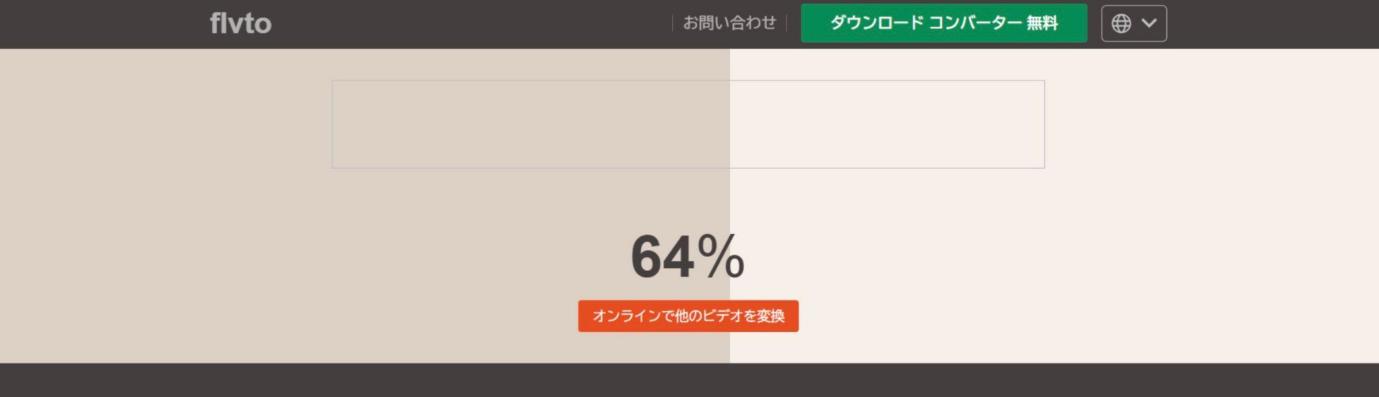Click the green ダウンロード コンバーター 無料 button
Viewport: 1379px width, 397px height.
pyautogui.click(x=944, y=23)
